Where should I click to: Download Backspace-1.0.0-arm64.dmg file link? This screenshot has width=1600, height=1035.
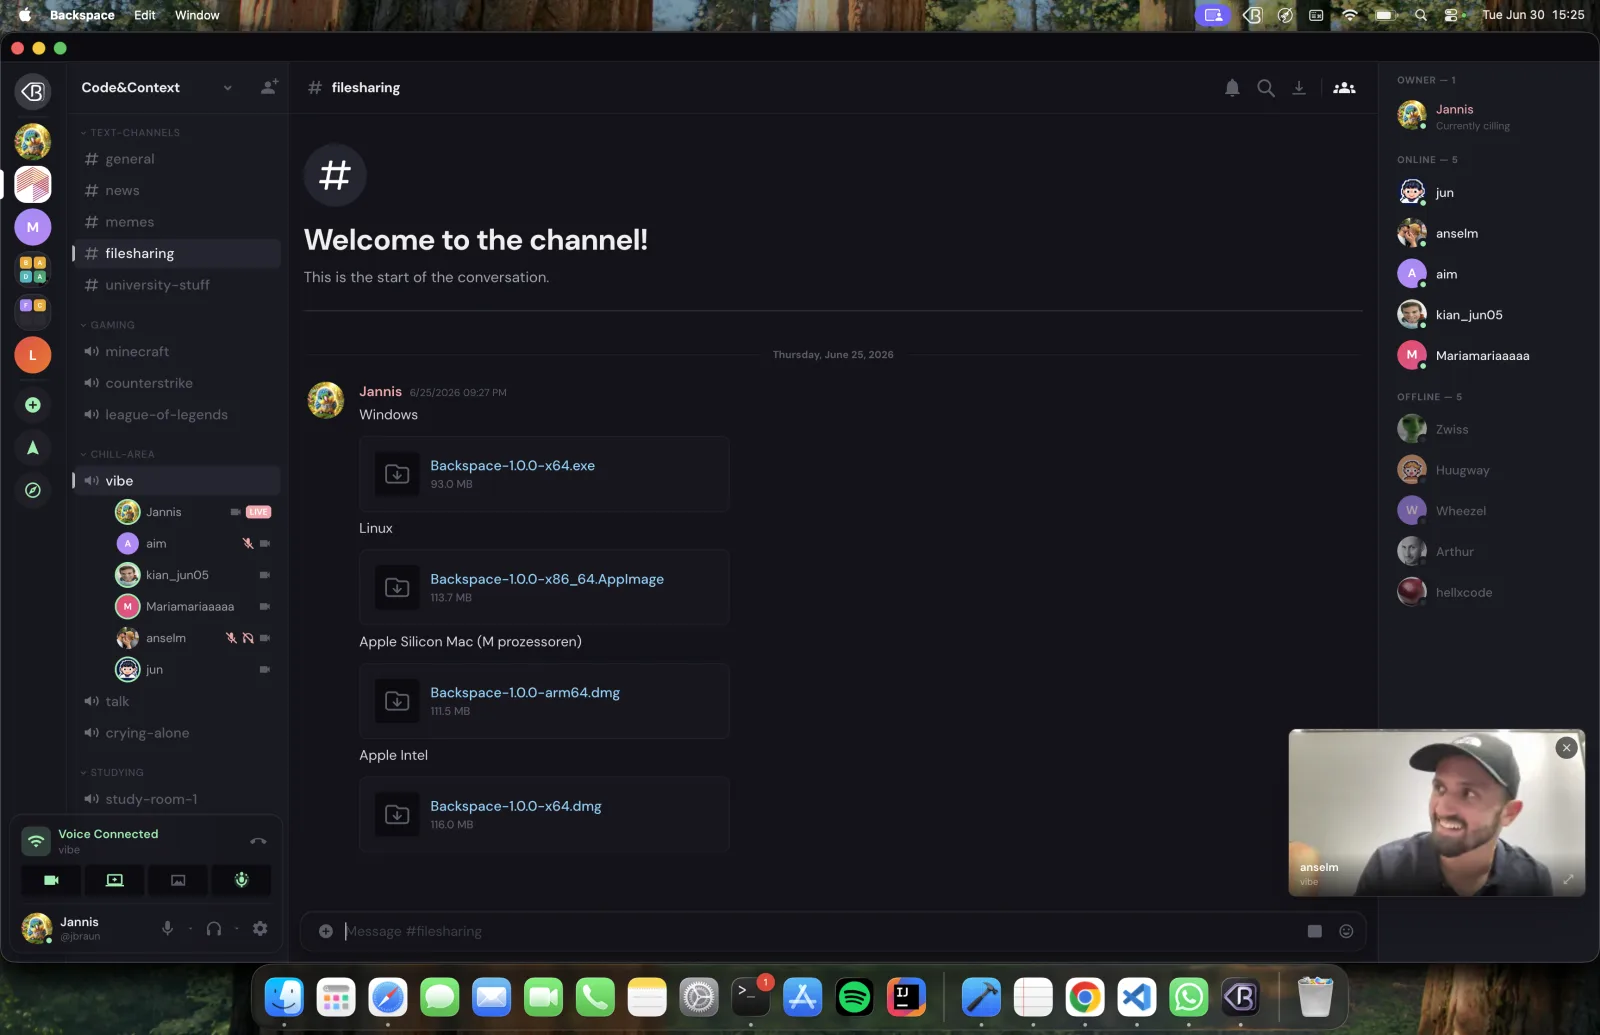[525, 693]
